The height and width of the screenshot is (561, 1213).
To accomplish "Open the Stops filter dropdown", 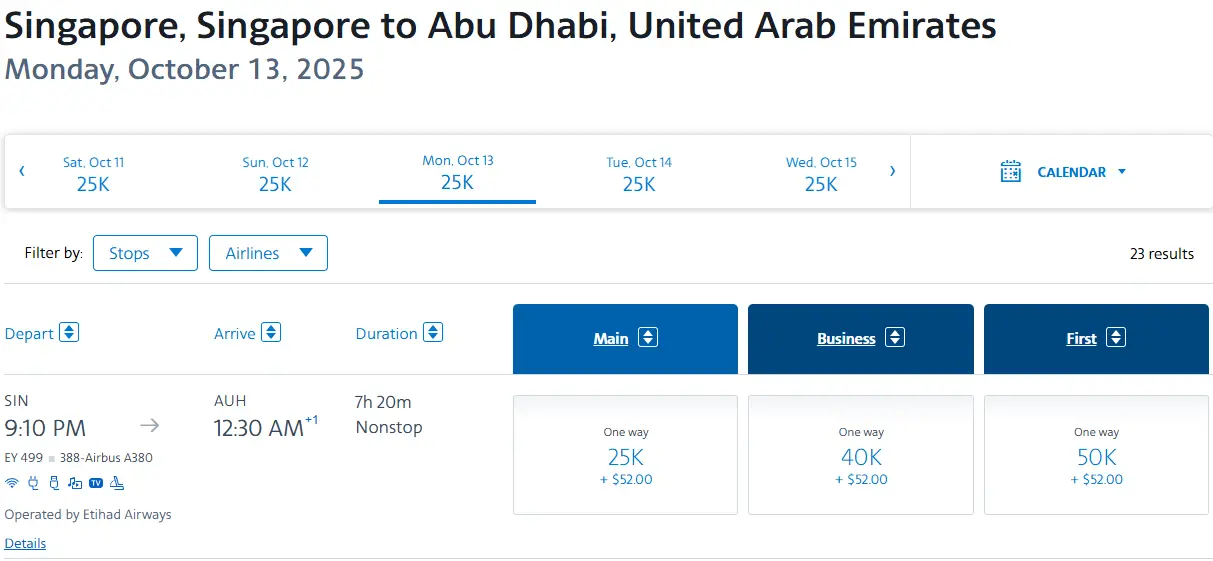I will (145, 253).
